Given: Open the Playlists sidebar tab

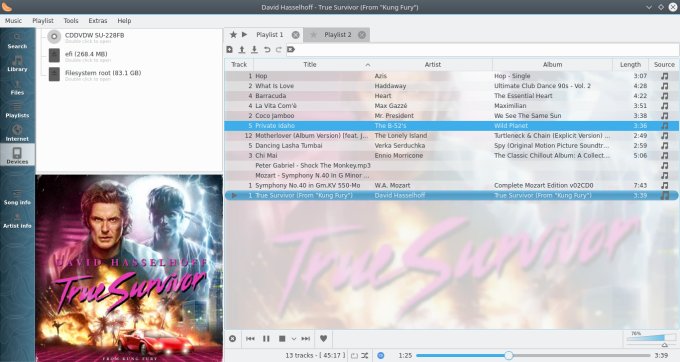Looking at the screenshot, I should [x=17, y=110].
